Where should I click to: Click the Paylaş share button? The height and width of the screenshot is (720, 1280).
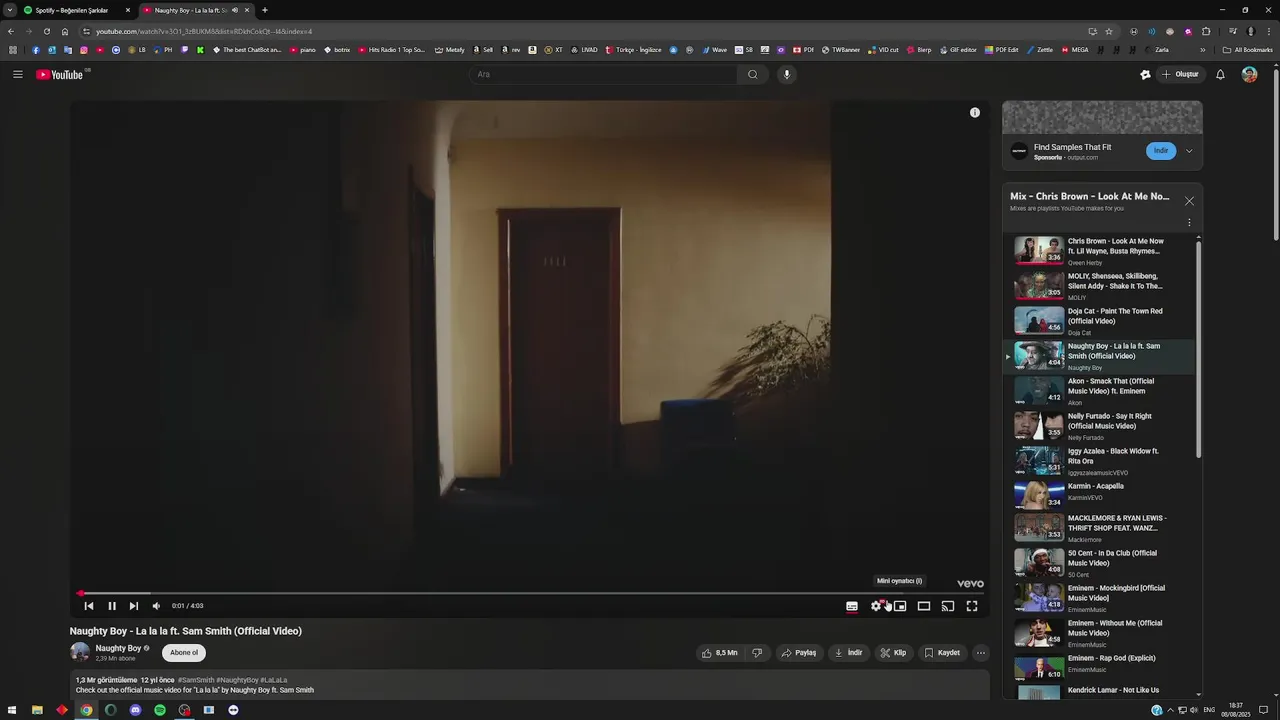coord(799,653)
